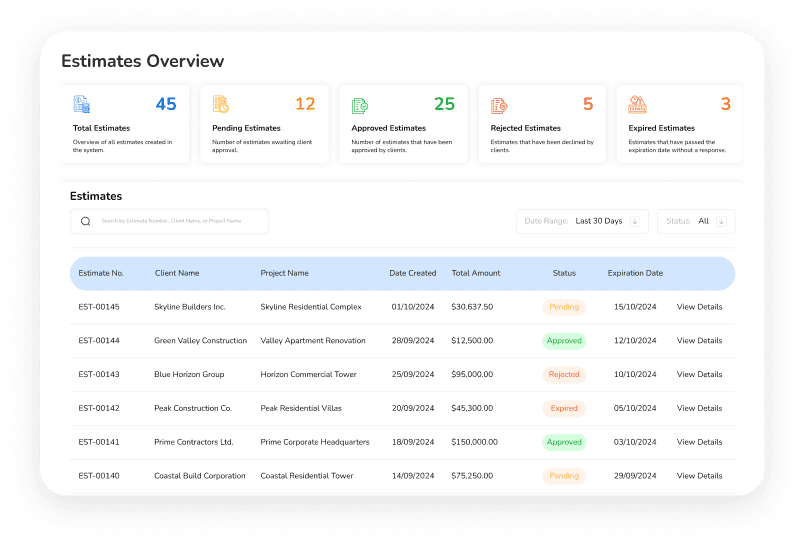Sort by Date Created column header
The image size is (805, 545).
413,273
